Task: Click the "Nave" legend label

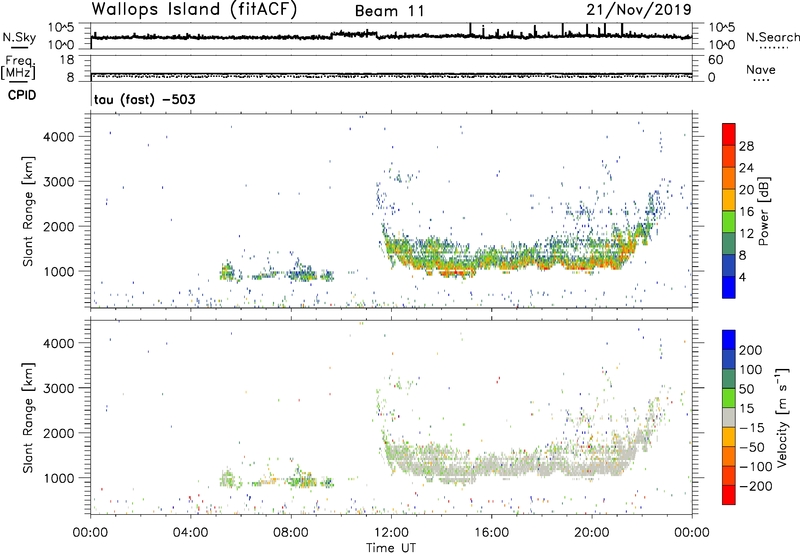Action: [761, 69]
